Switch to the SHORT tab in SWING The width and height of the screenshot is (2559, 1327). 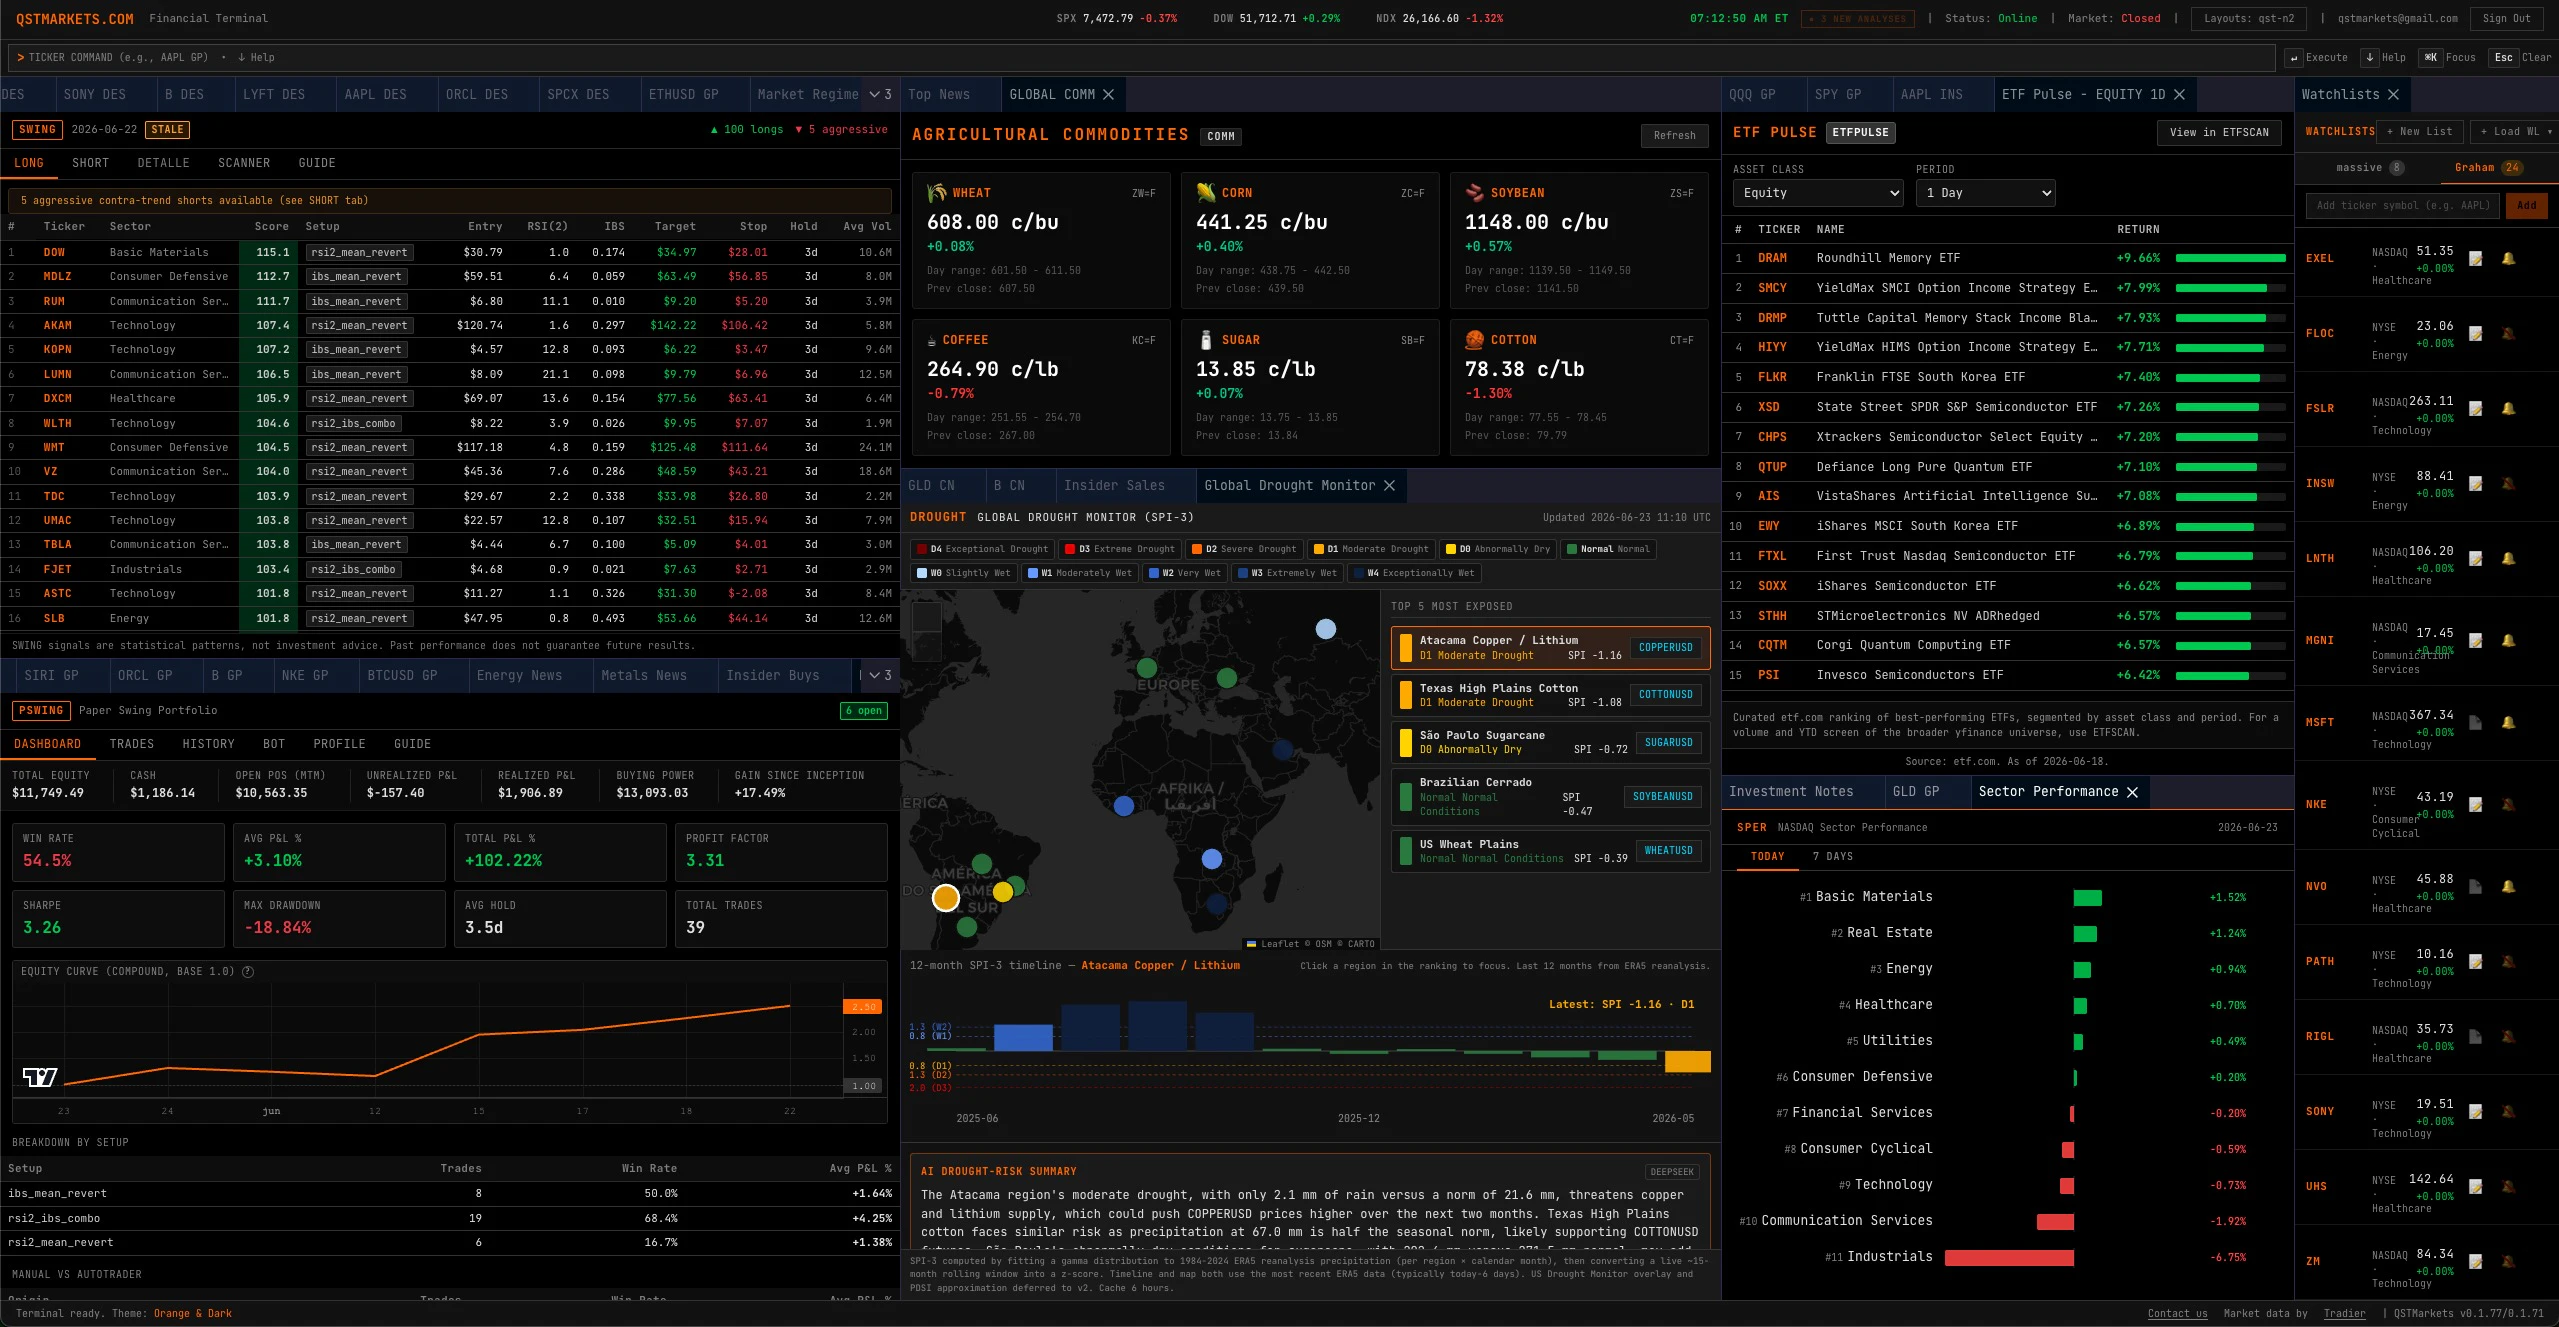pos(90,163)
